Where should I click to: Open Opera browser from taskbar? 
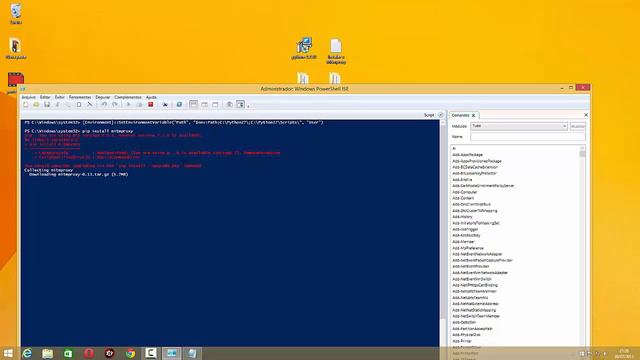point(89,353)
